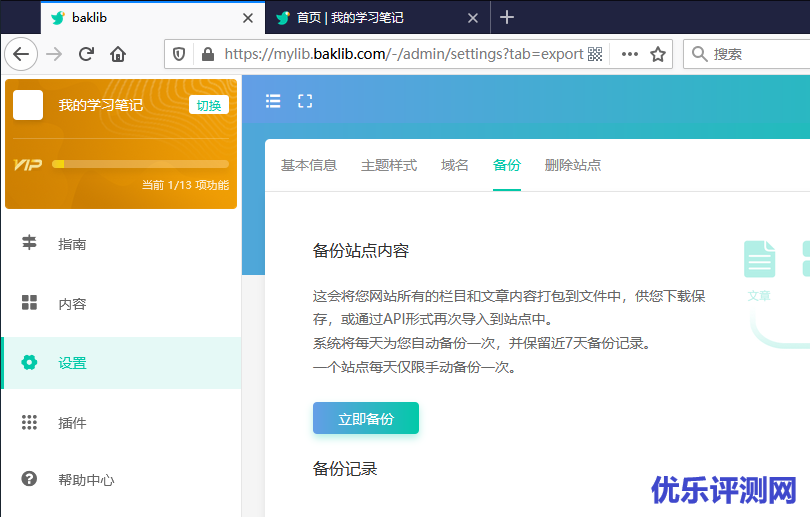
Task: Open the 删除站点 tab
Action: click(573, 165)
